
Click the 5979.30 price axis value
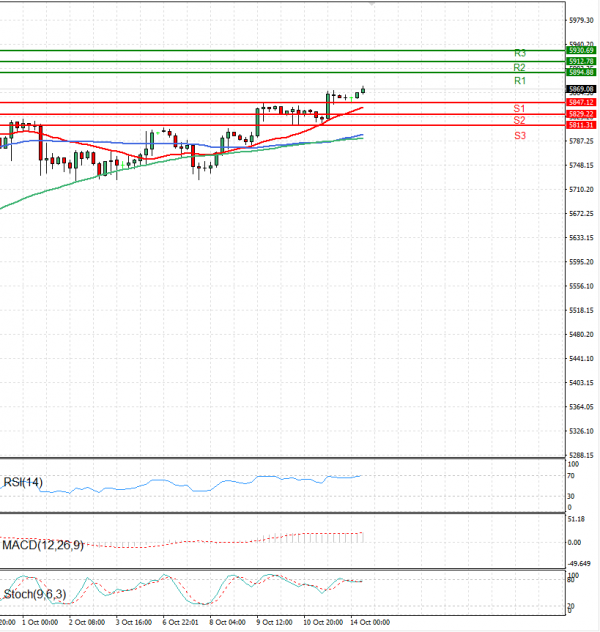pyautogui.click(x=581, y=20)
